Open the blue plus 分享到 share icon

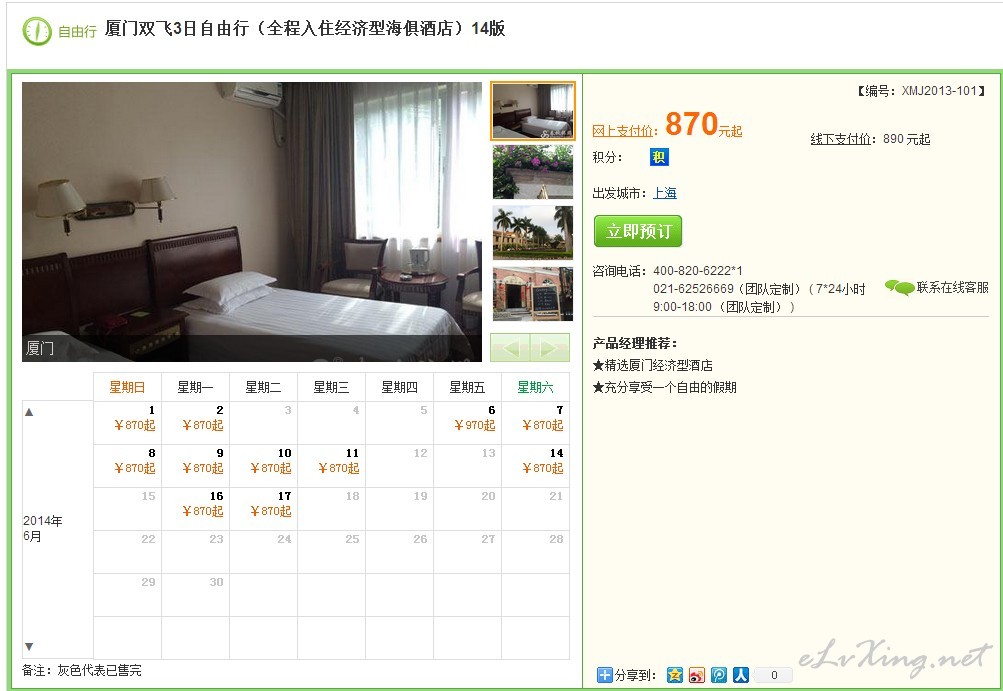tap(604, 674)
